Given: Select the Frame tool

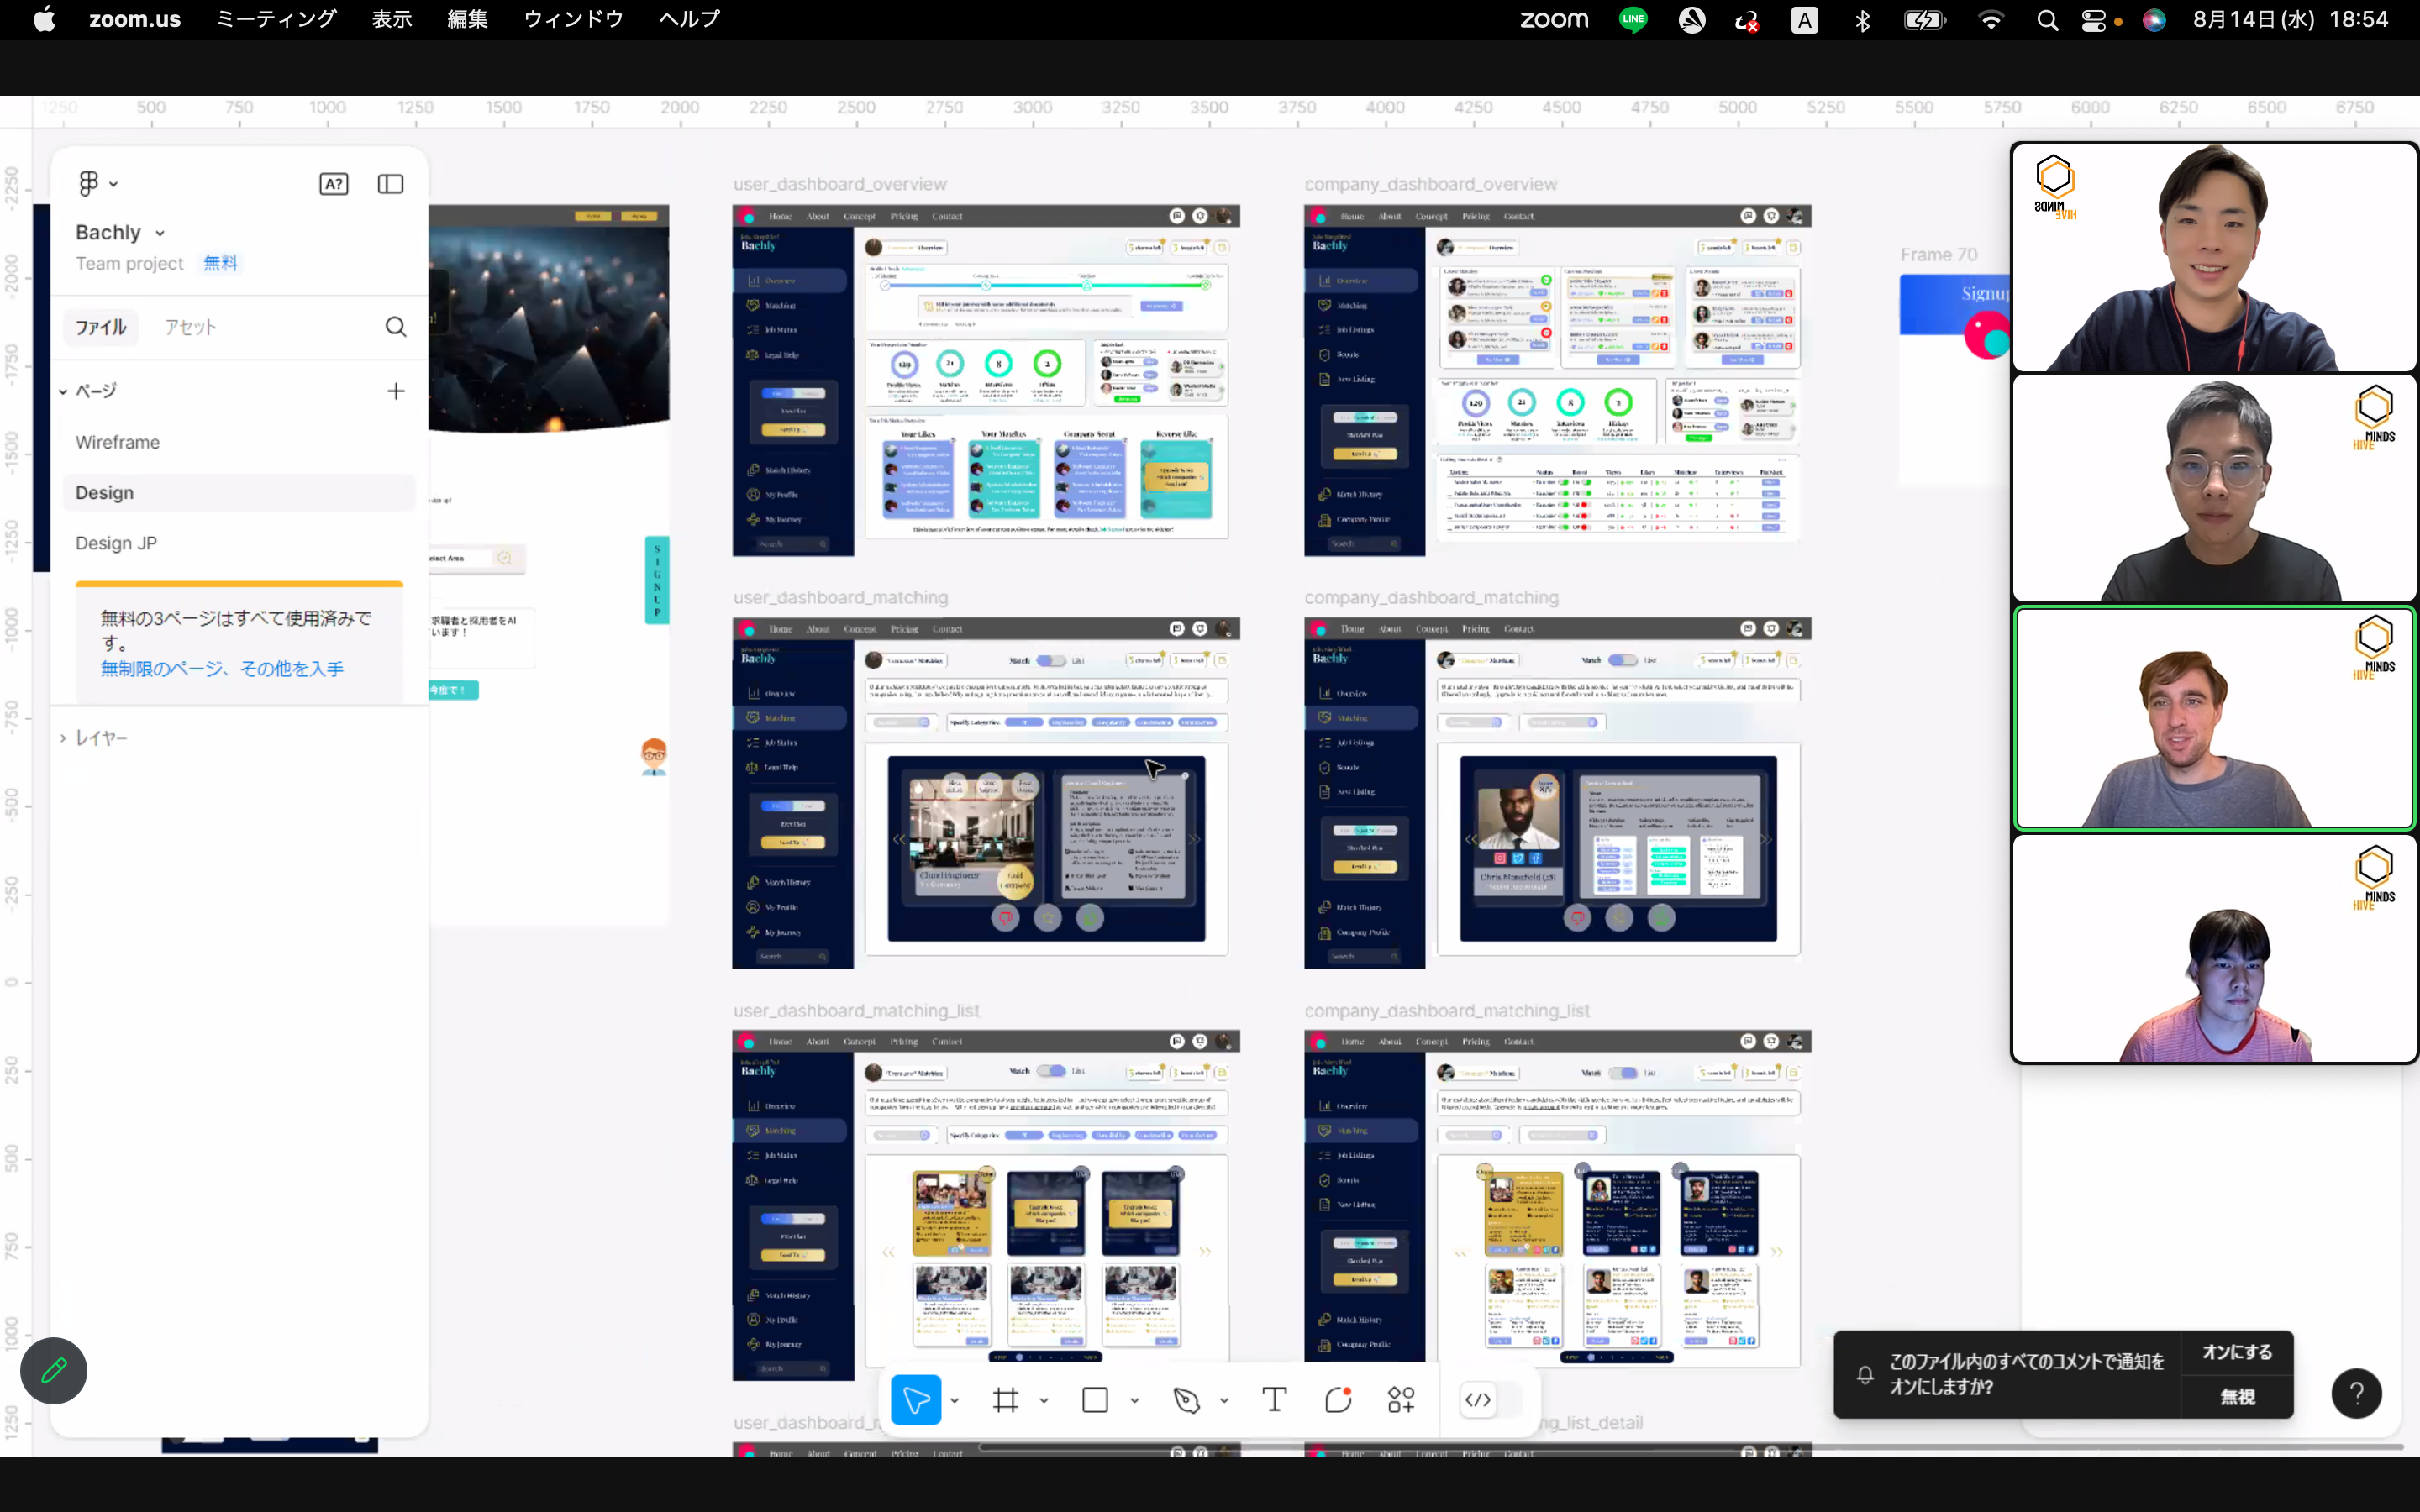Looking at the screenshot, I should tap(1006, 1400).
